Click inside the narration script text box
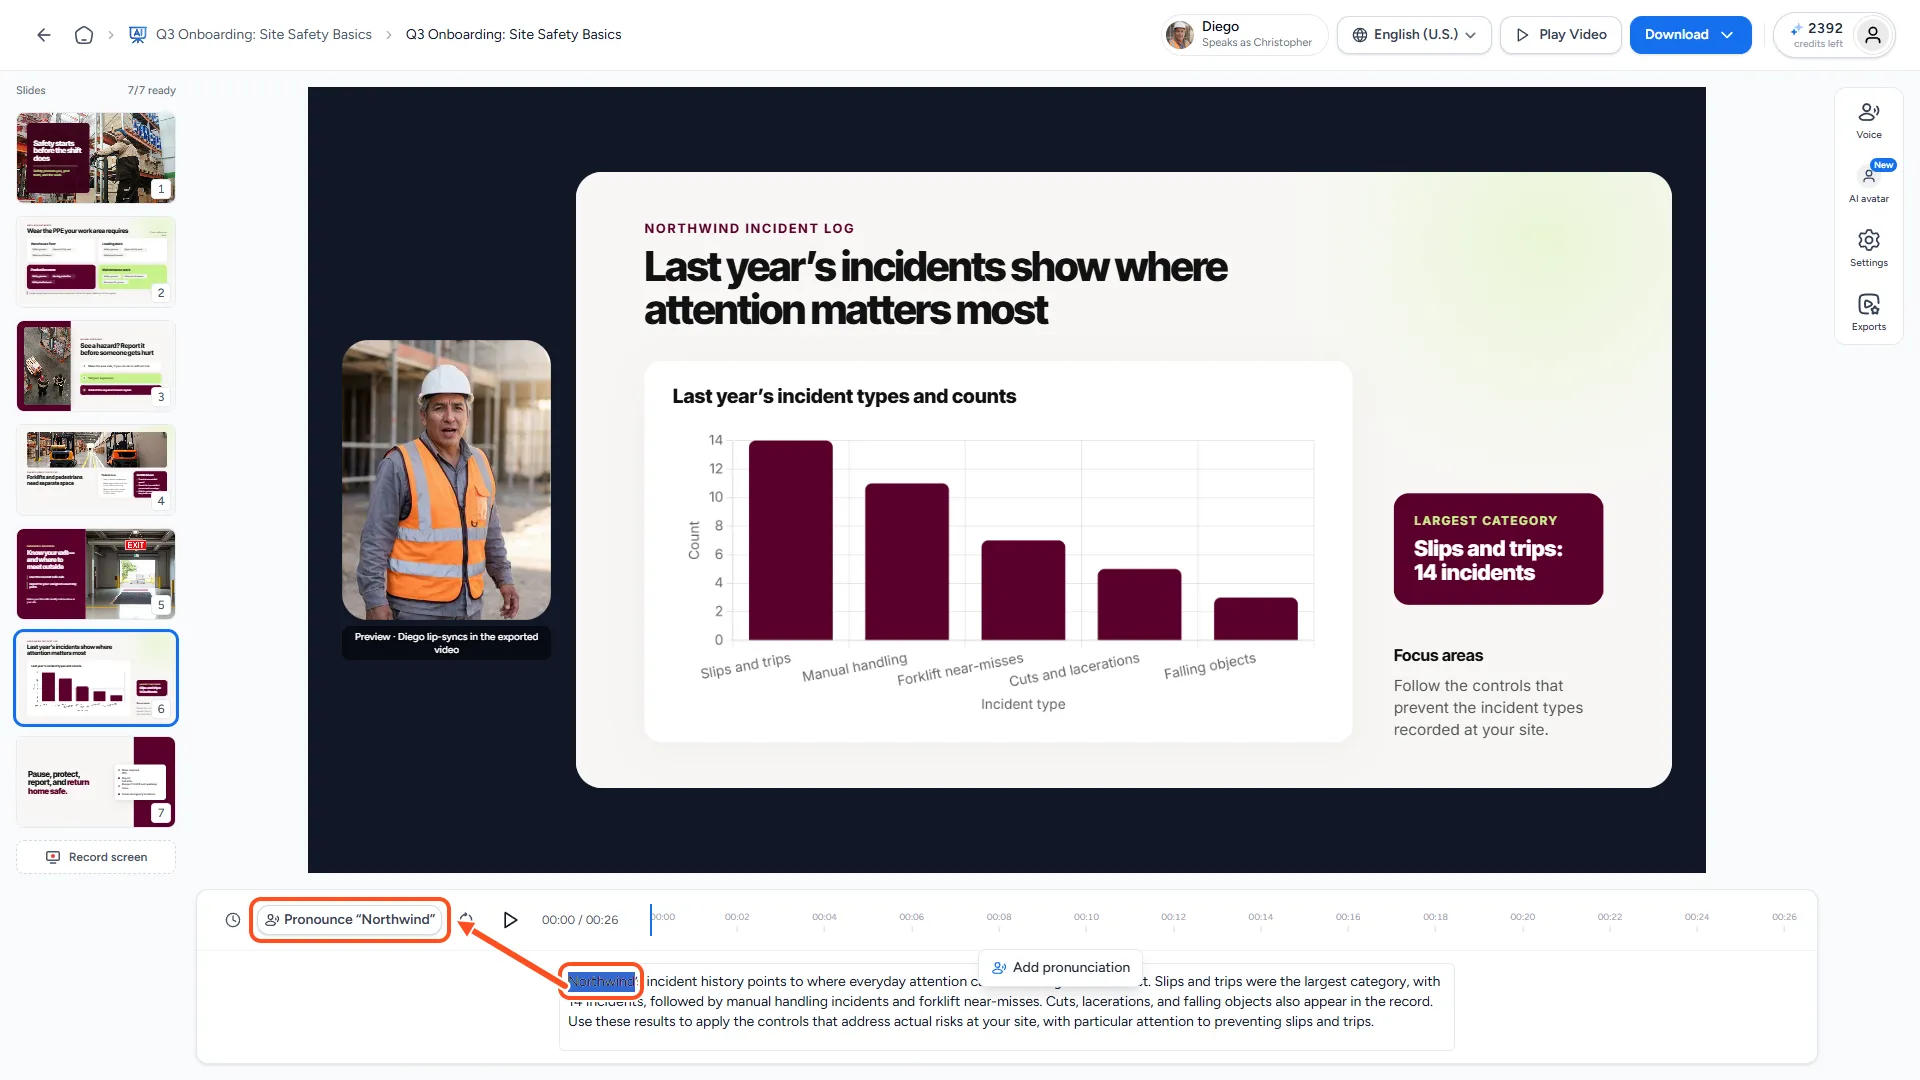 (x=1006, y=1007)
